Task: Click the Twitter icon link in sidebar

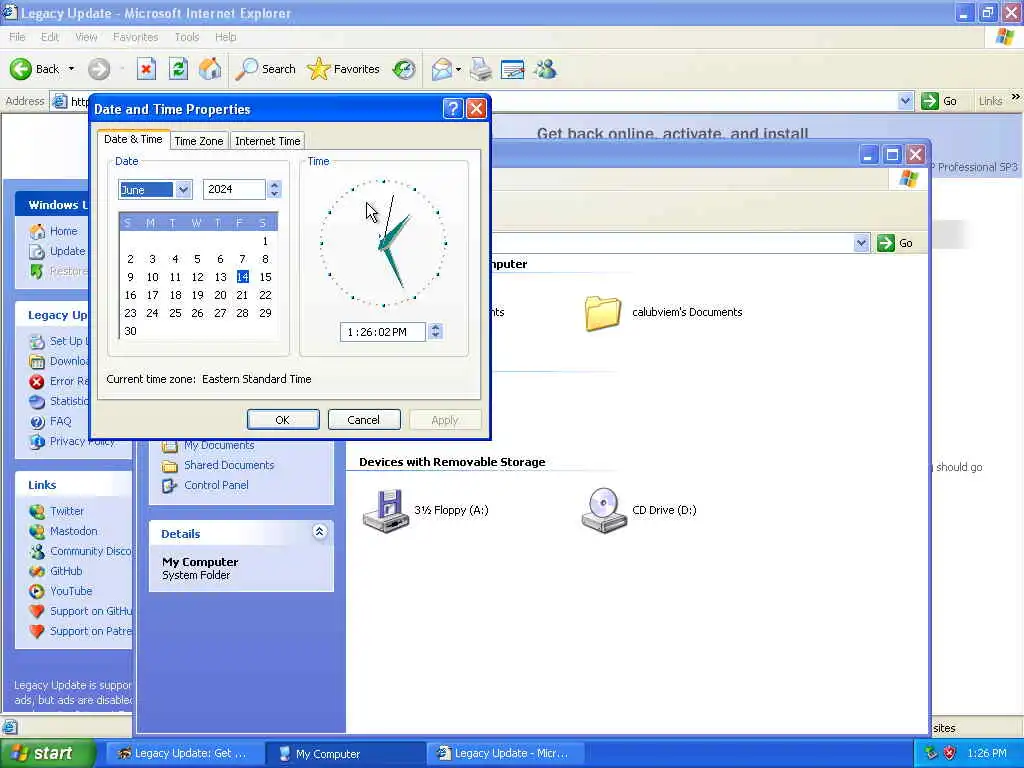Action: pos(37,511)
